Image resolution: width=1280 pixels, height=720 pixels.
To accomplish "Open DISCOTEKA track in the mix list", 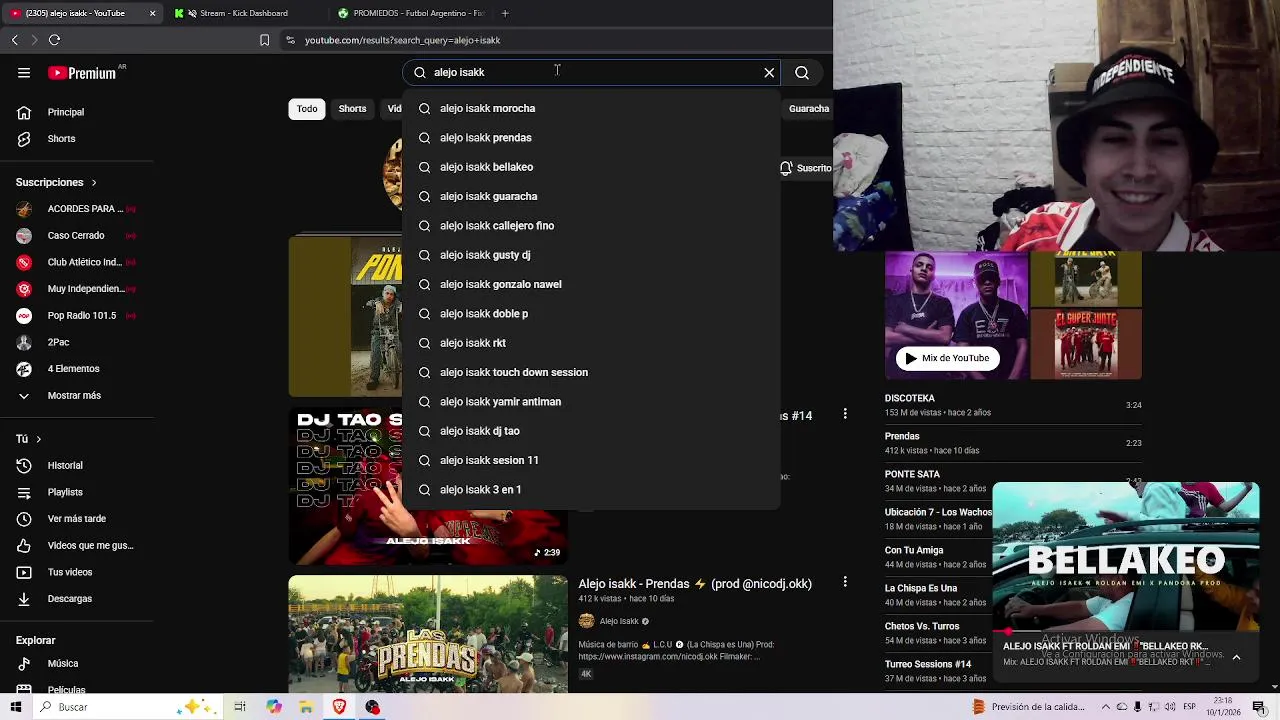I will [1013, 405].
